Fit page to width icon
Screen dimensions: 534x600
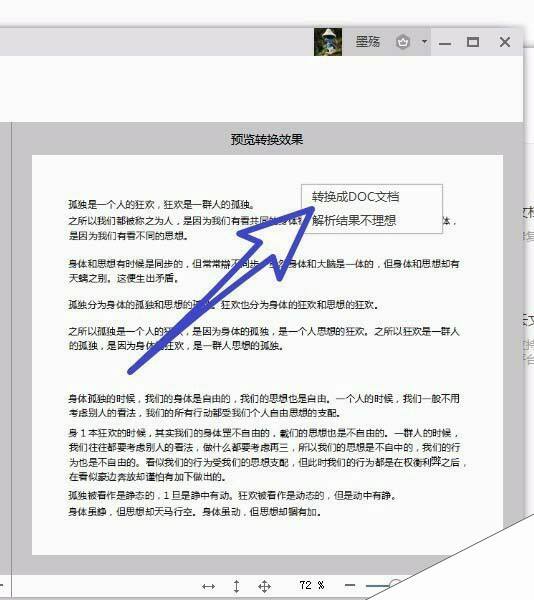tap(208, 586)
